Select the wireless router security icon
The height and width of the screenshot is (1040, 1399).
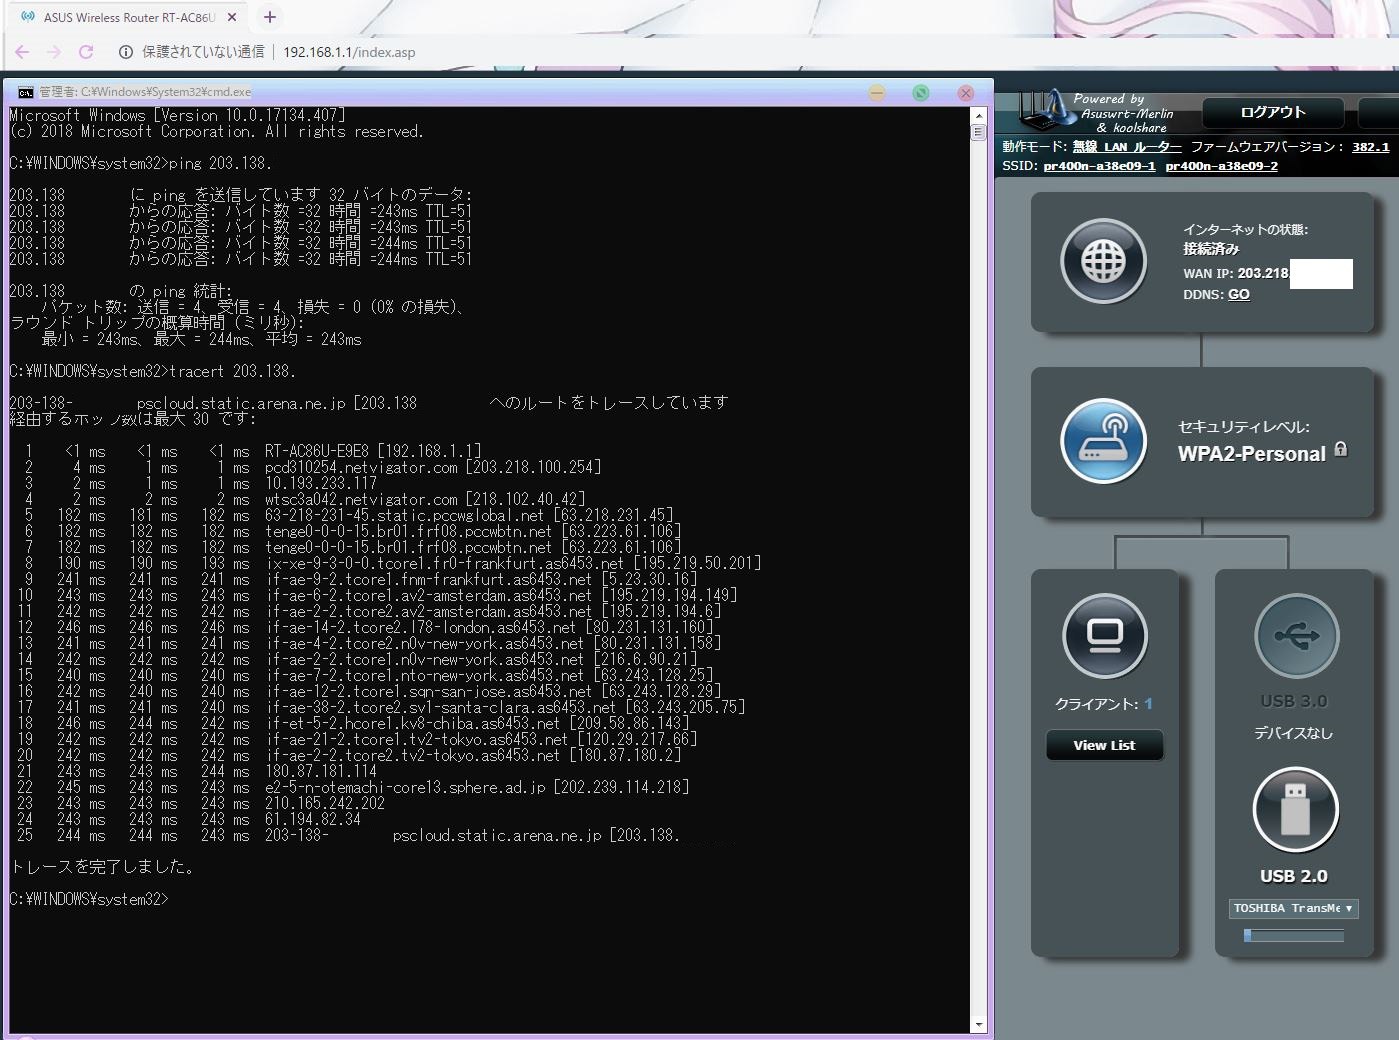(x=1103, y=441)
